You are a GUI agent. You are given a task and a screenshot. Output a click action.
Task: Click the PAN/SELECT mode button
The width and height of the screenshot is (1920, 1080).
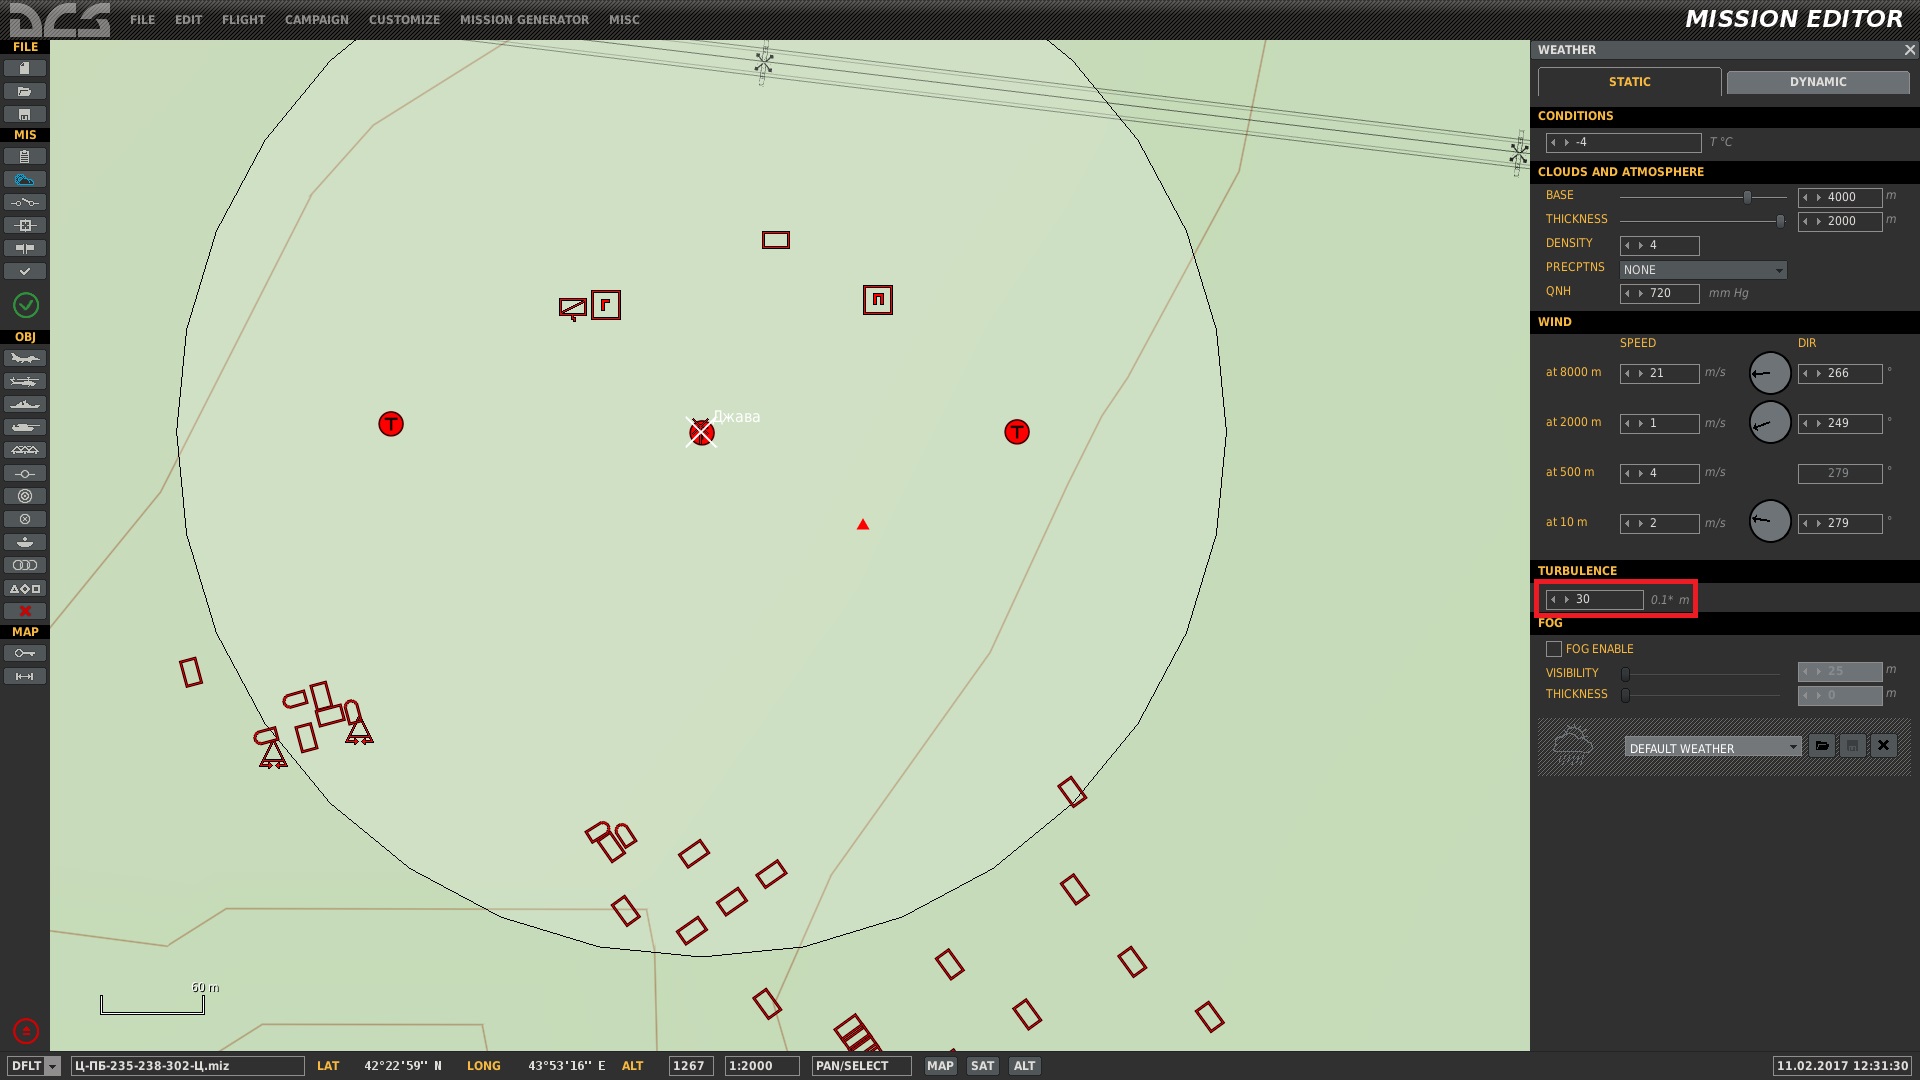[861, 1066]
